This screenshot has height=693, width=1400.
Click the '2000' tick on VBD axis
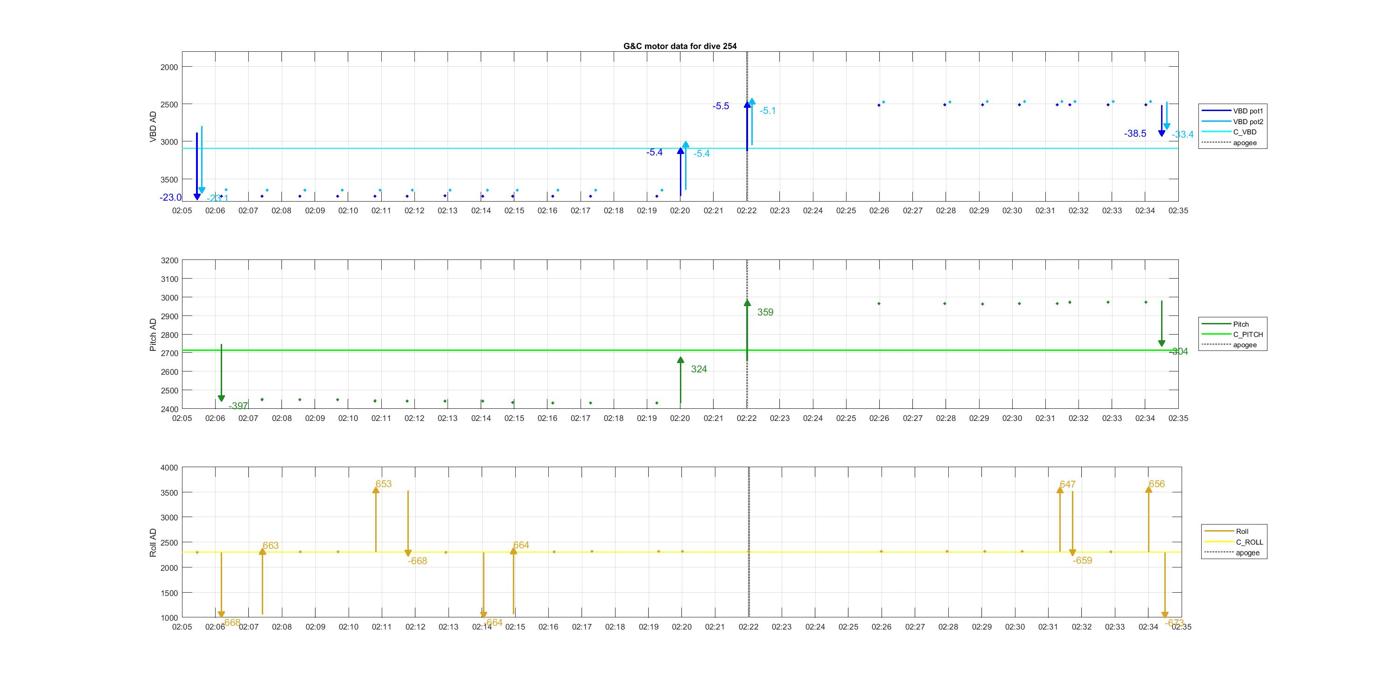pos(169,67)
